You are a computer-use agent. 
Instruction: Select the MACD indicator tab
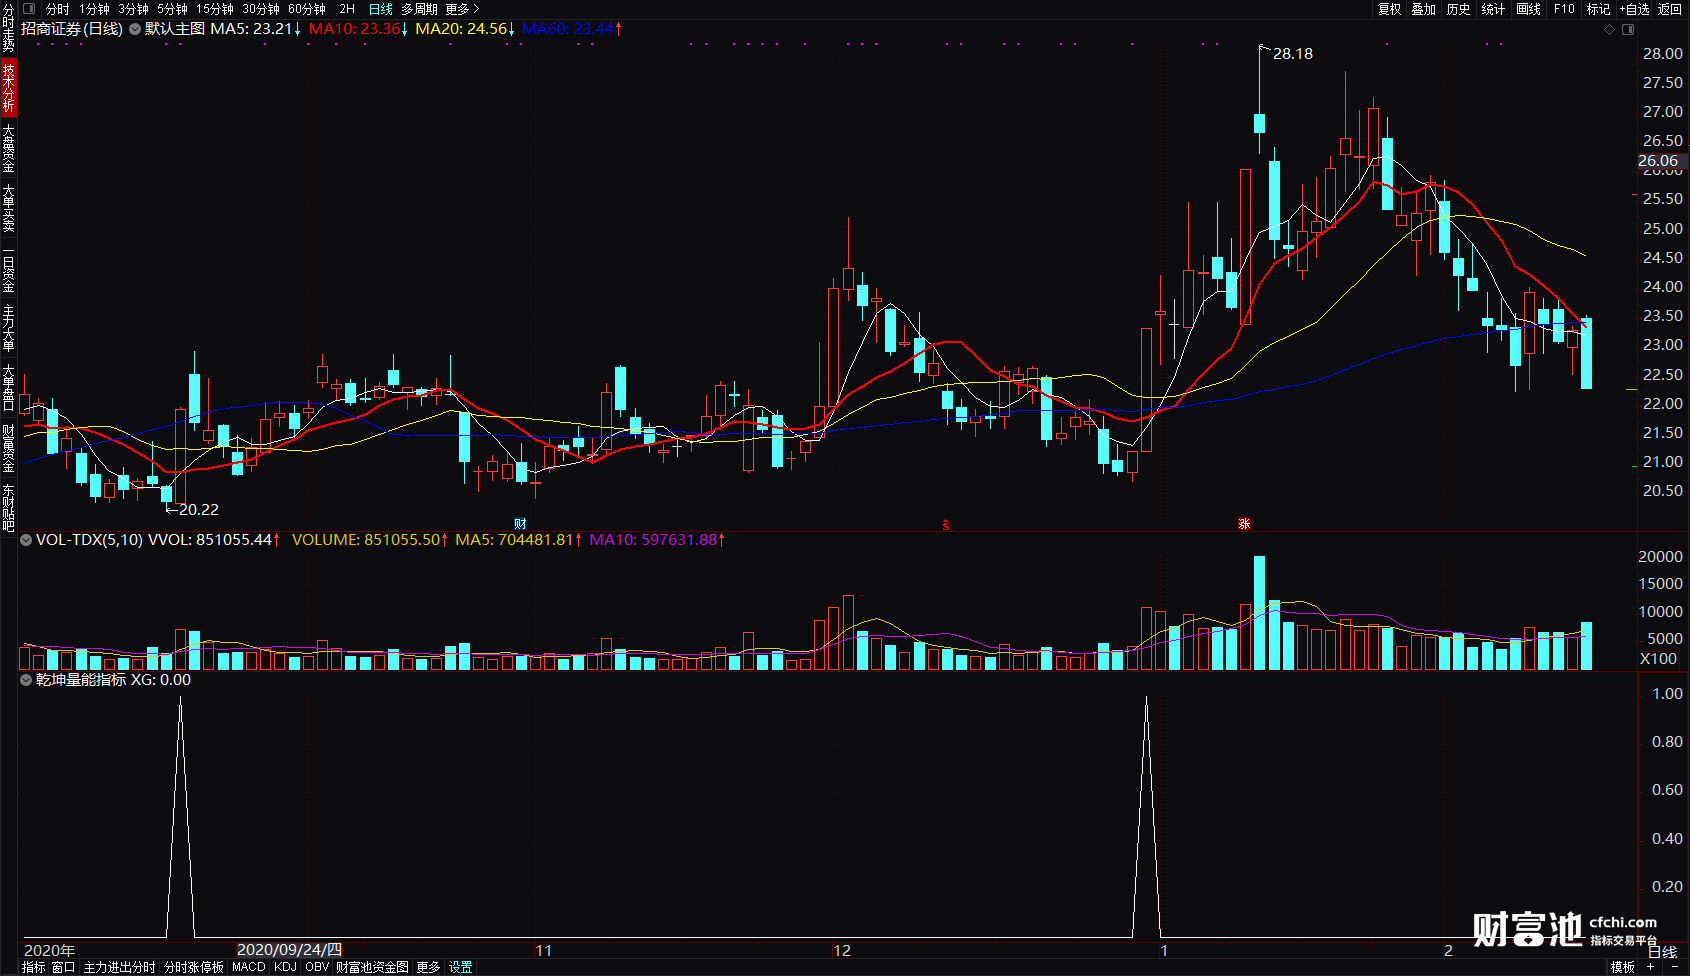pos(248,967)
